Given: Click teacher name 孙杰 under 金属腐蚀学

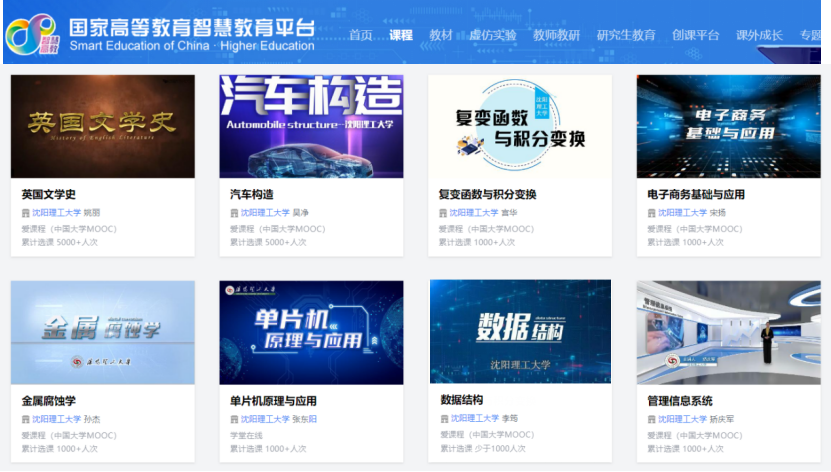Looking at the screenshot, I should (92, 419).
